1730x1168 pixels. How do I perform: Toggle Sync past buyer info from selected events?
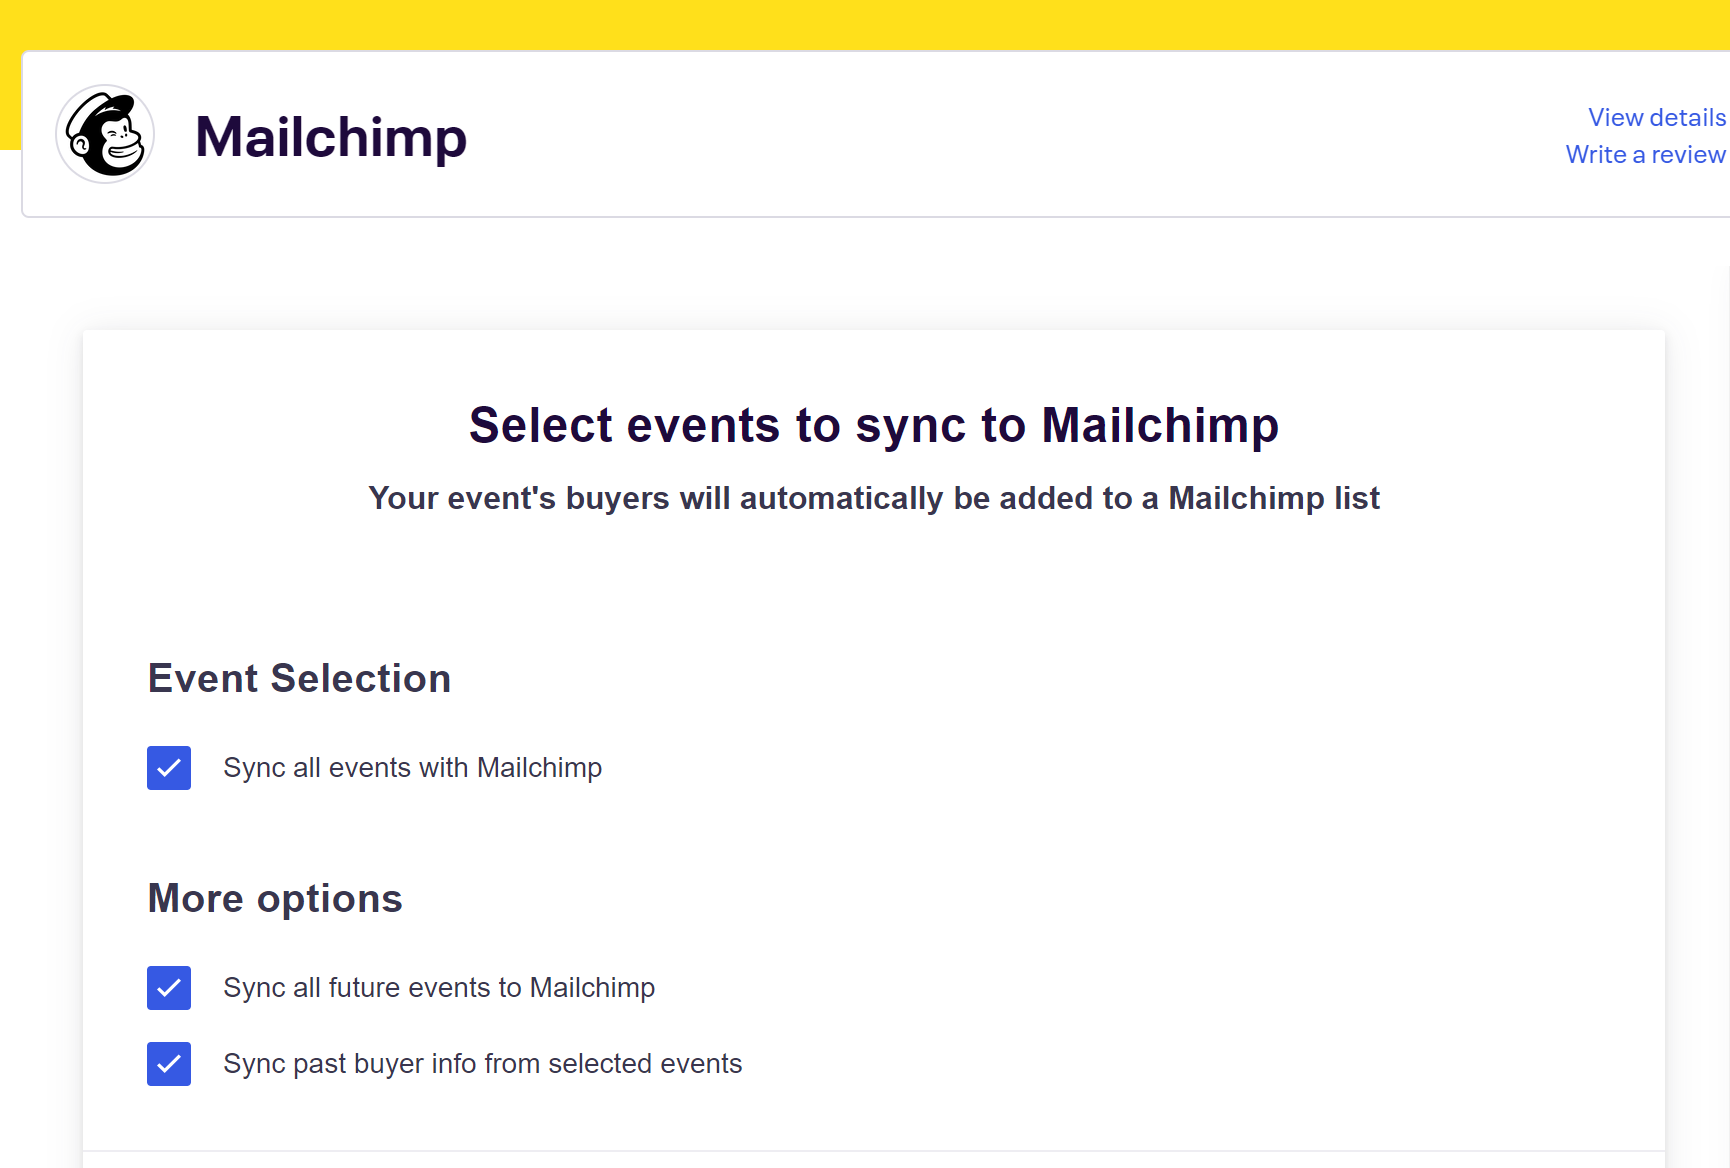(169, 1064)
